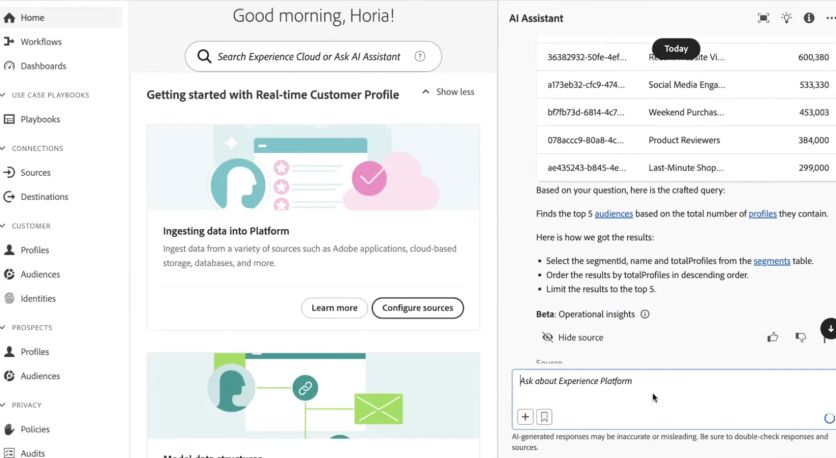This screenshot has width=836, height=458.
Task: Click the segments table link
Action: (x=771, y=261)
